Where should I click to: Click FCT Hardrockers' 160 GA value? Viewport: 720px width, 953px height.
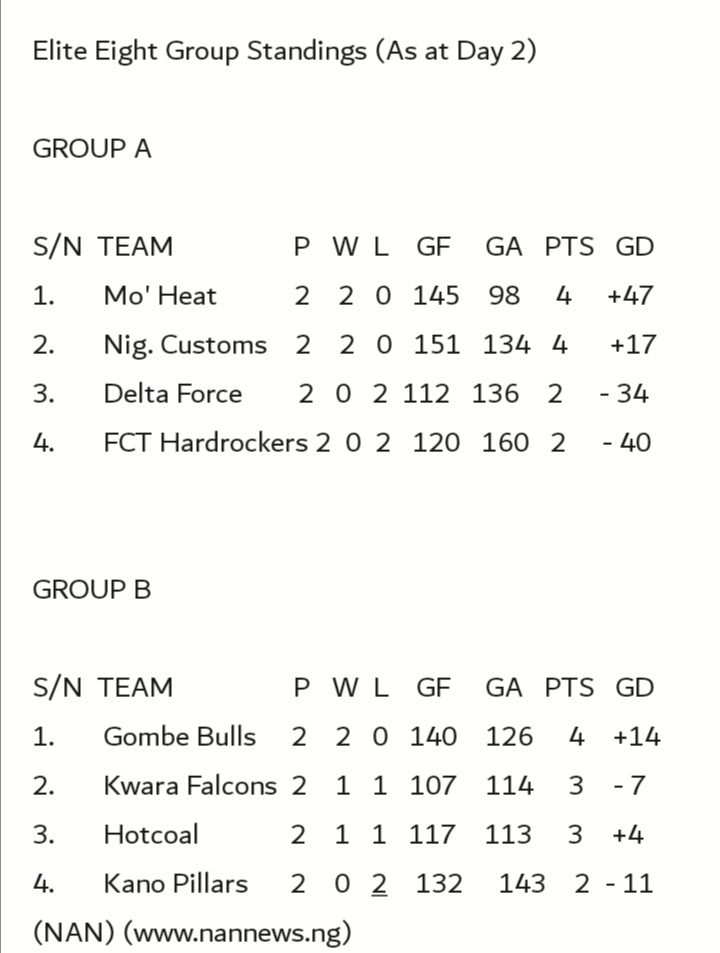505,443
